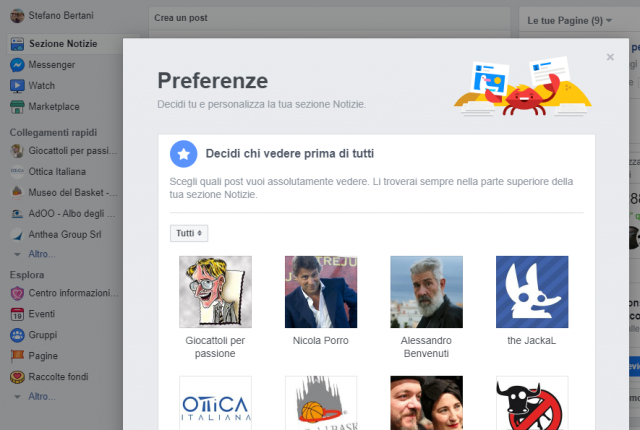The height and width of the screenshot is (430, 640).
Task: Select Alessandro Benvenuti profile thumbnail
Action: (x=426, y=292)
